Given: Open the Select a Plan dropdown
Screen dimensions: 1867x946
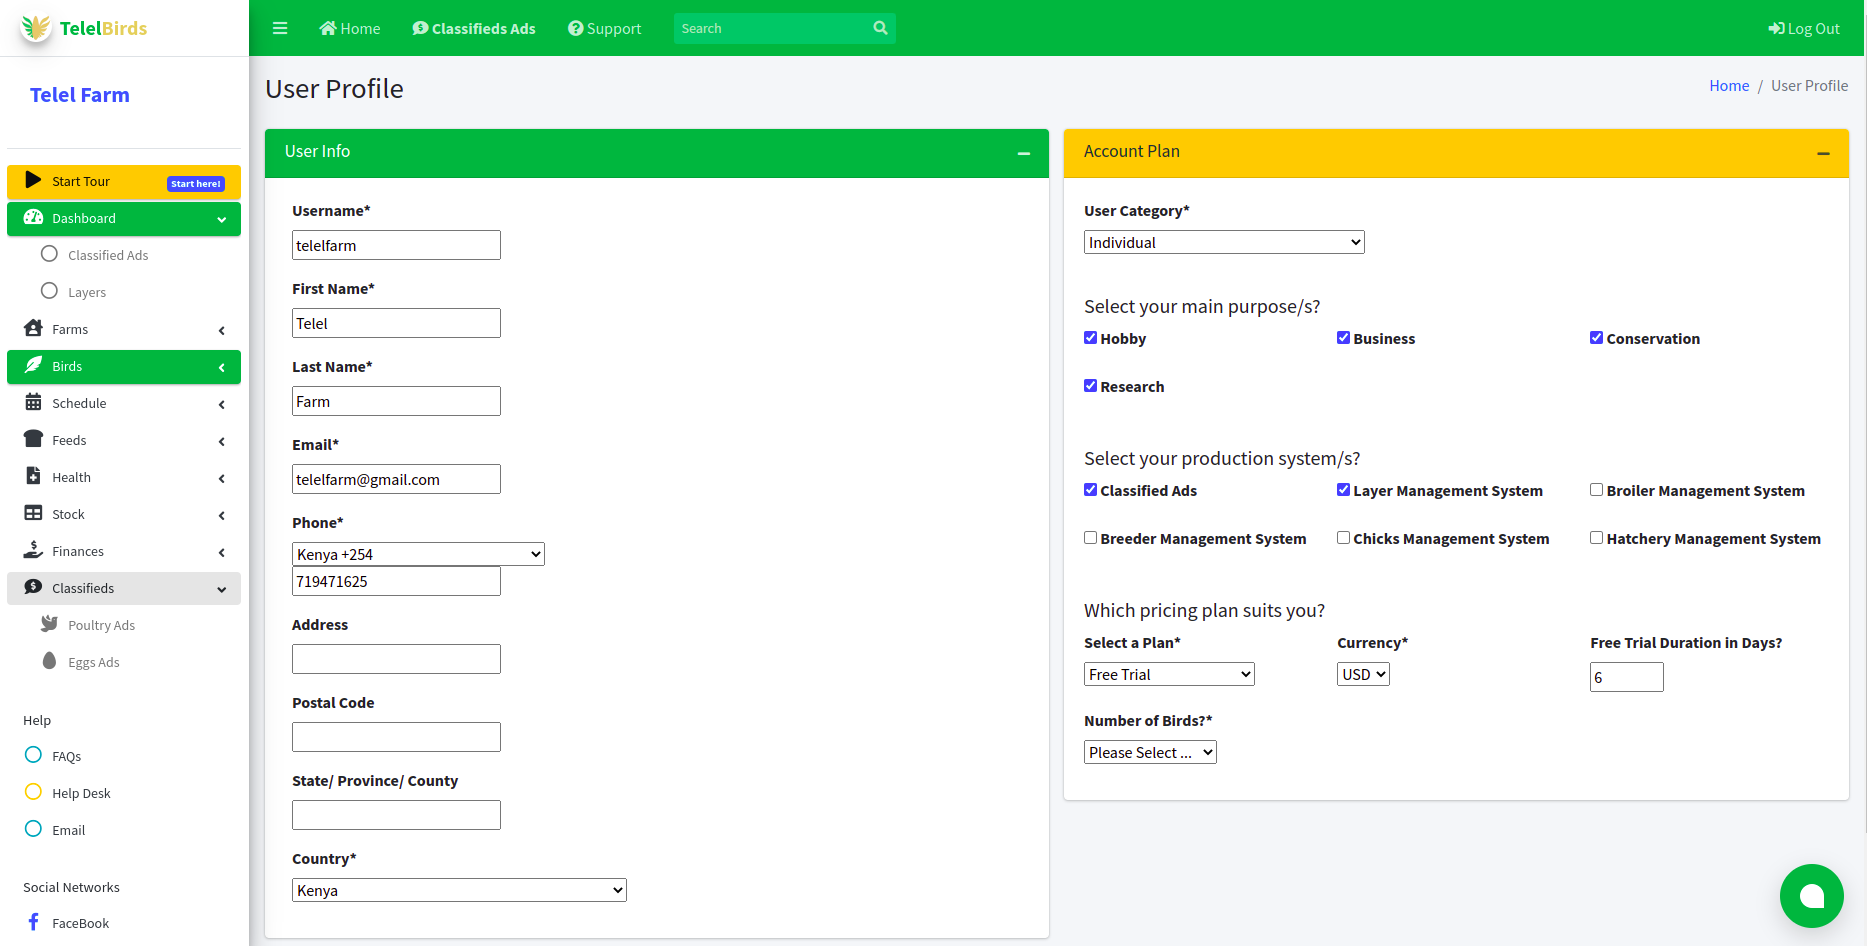Looking at the screenshot, I should (1169, 674).
